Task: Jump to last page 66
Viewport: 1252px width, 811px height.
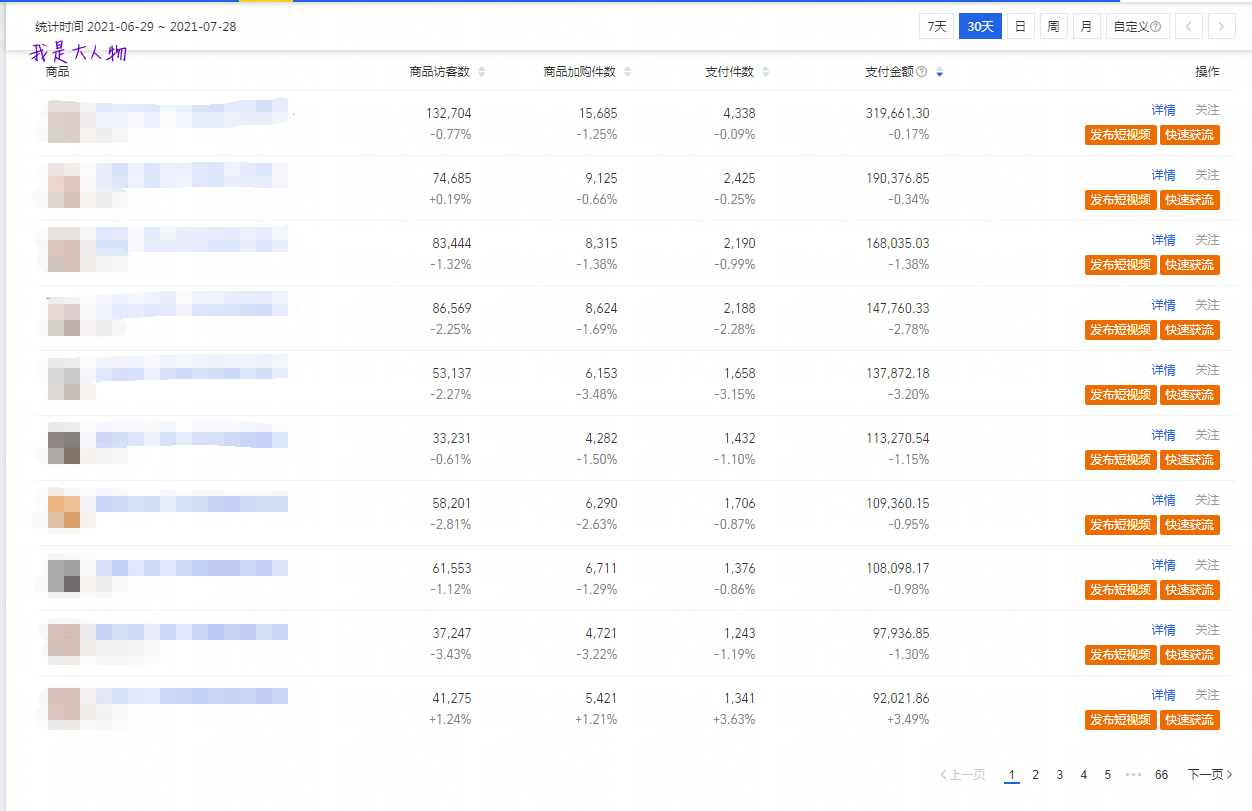Action: point(1161,775)
